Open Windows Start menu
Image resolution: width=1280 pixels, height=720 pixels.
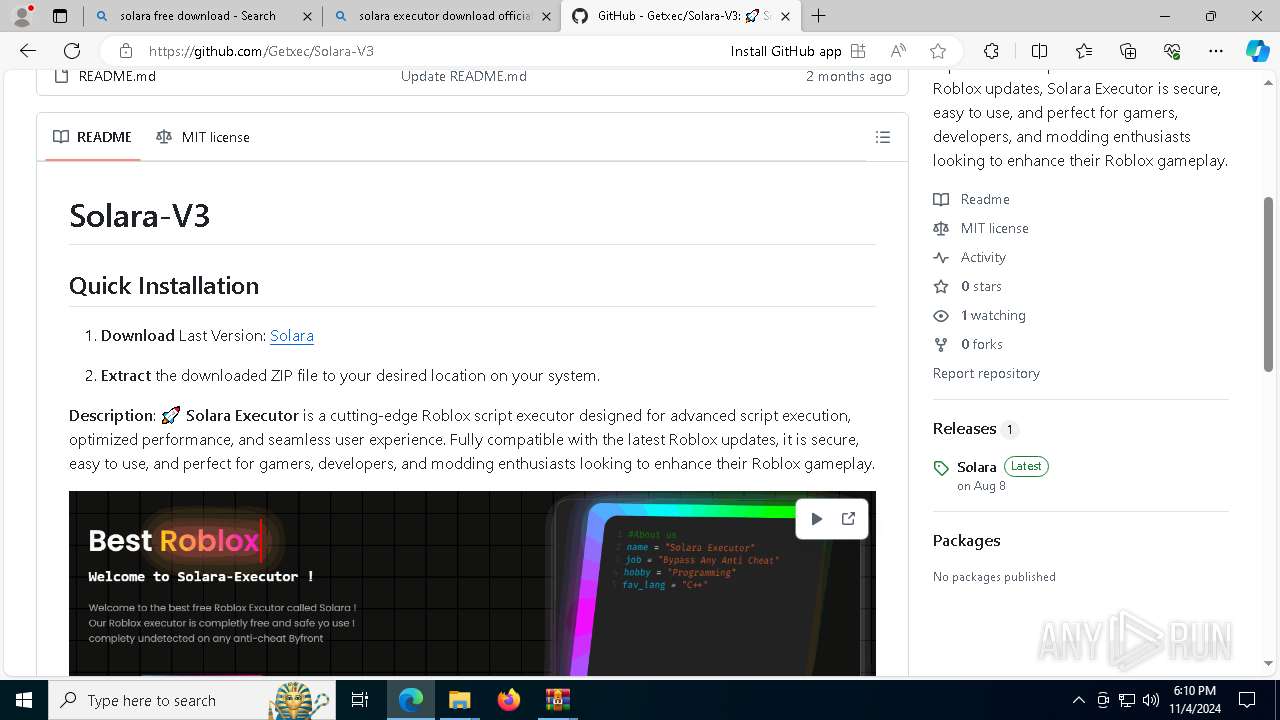(24, 700)
